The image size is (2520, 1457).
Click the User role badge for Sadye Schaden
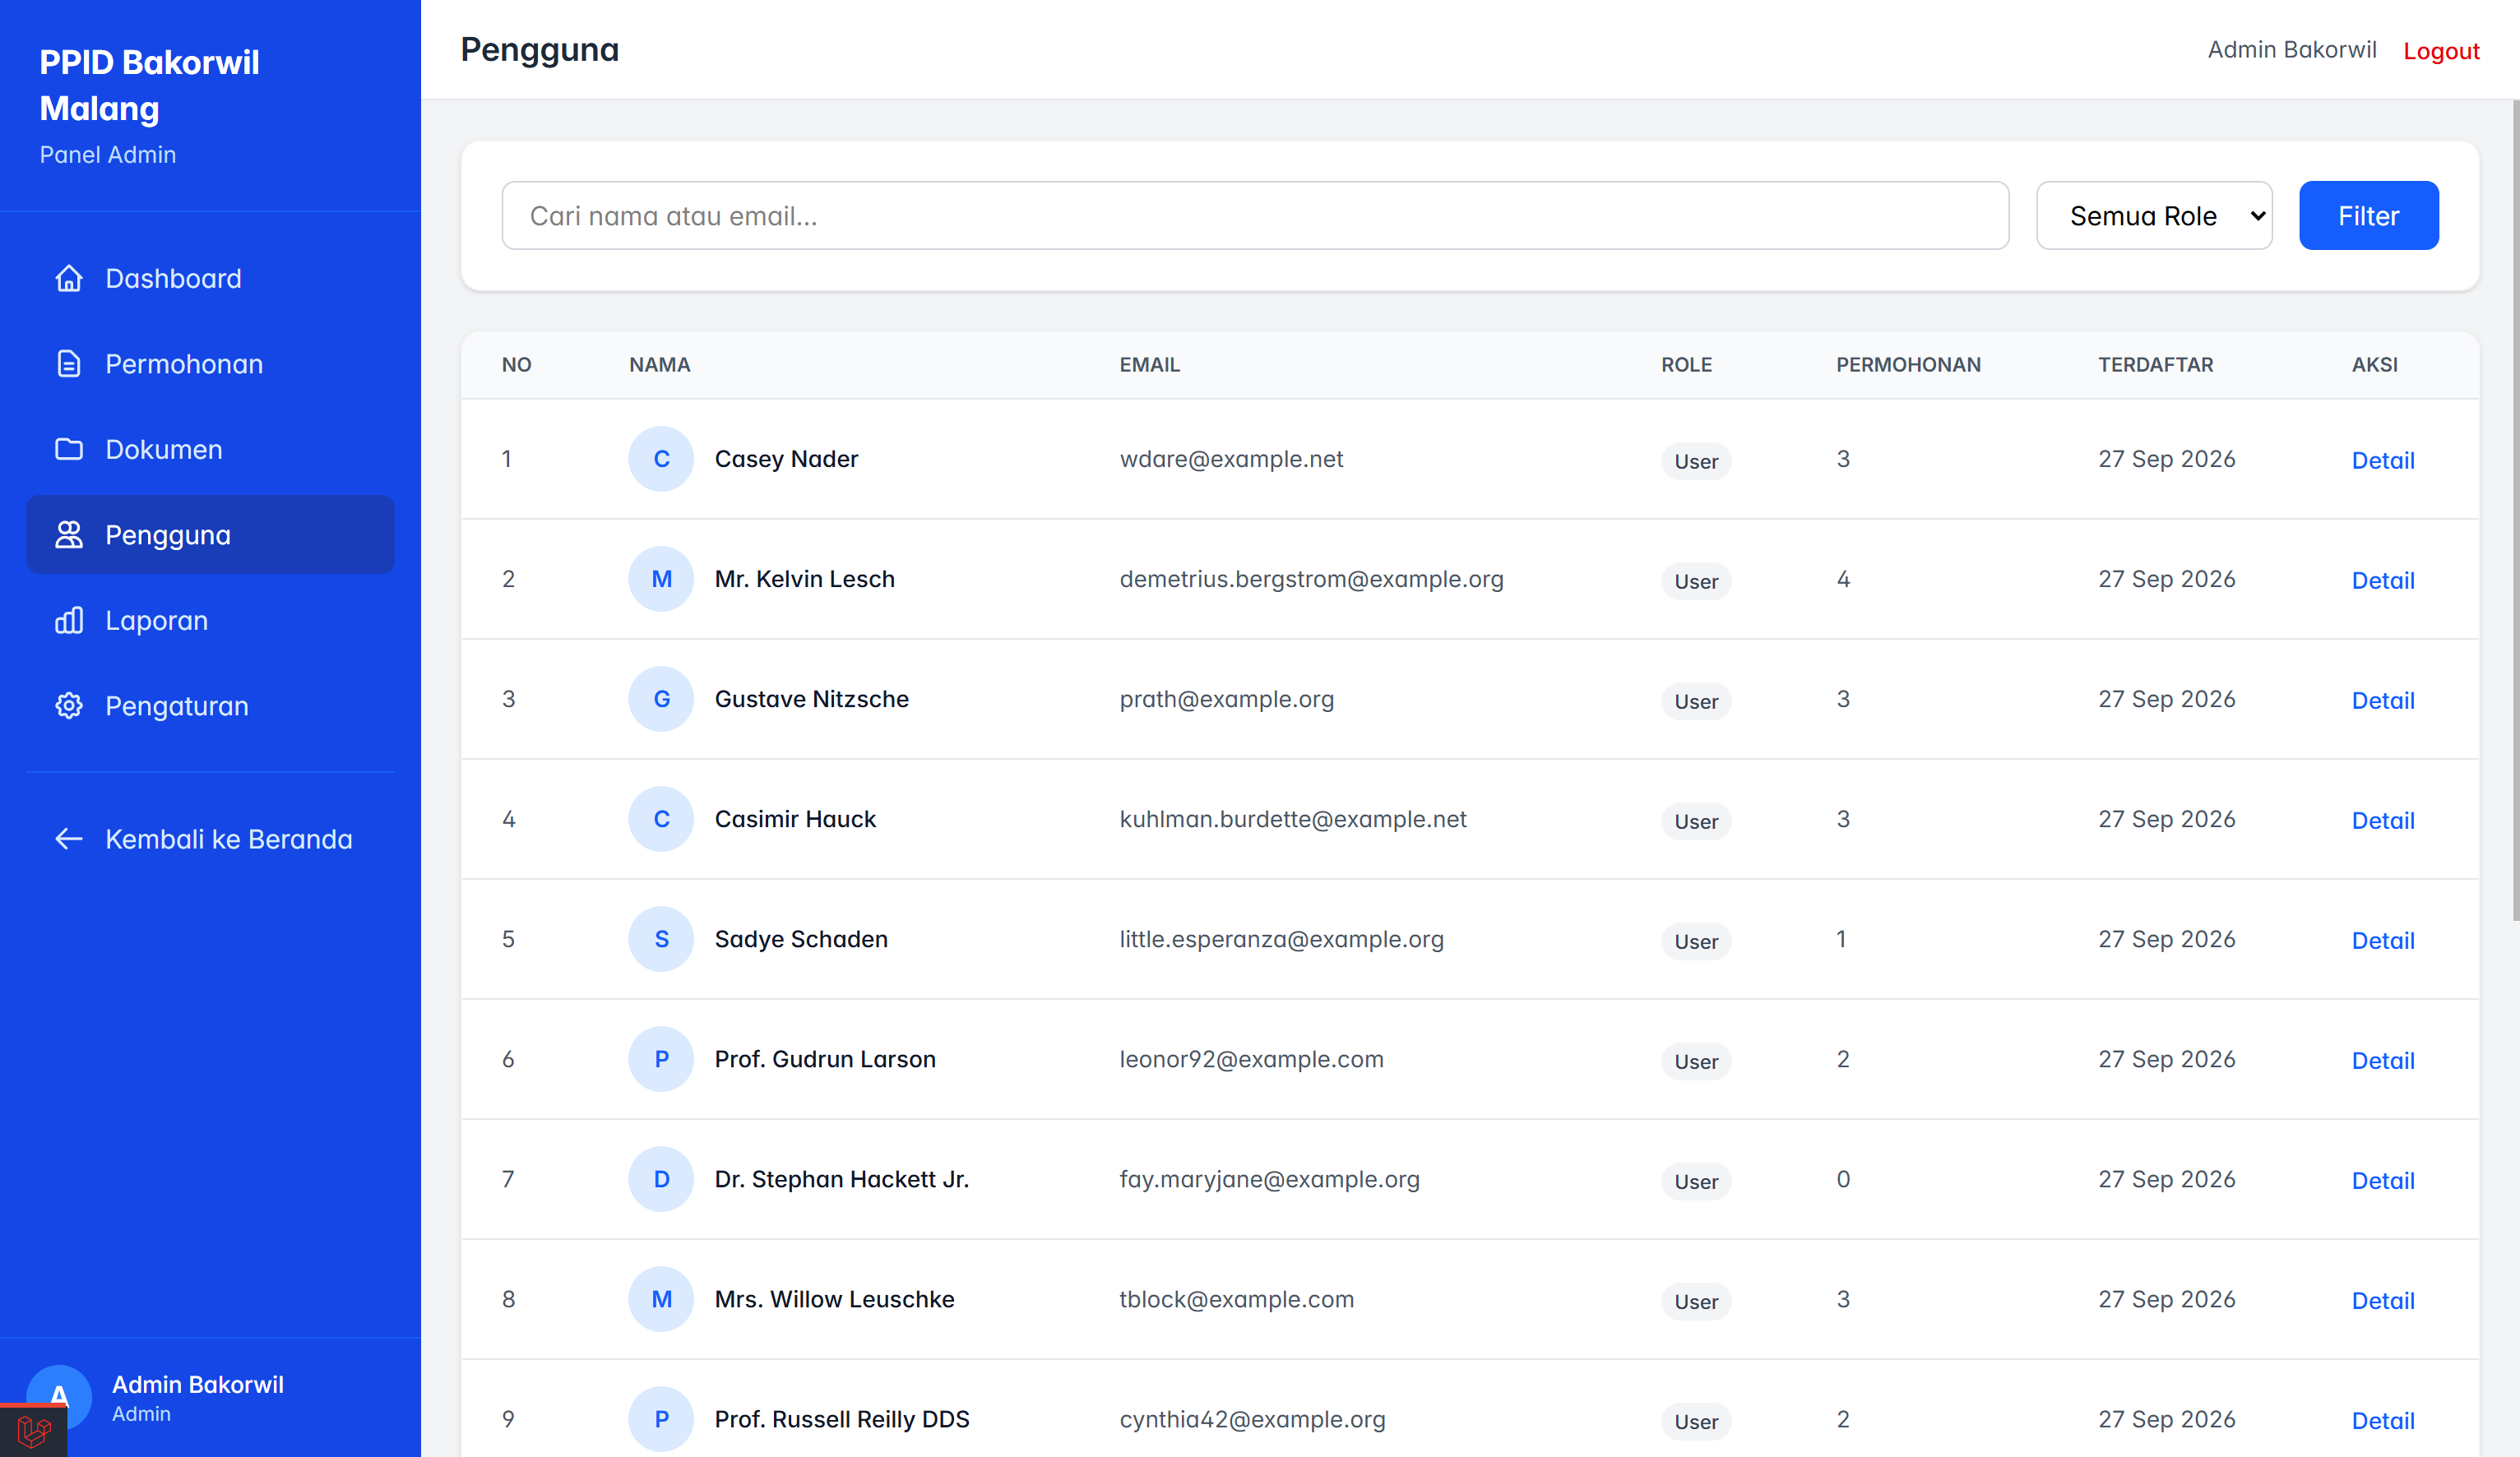point(1696,941)
